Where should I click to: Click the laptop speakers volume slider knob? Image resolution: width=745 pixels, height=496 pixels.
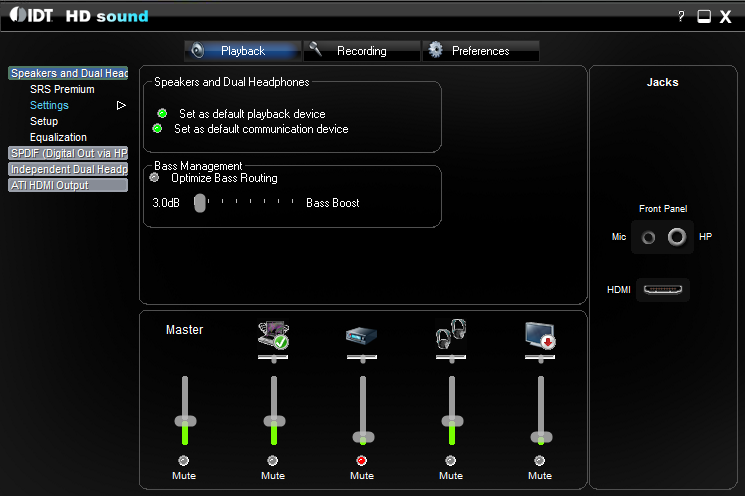coord(274,421)
